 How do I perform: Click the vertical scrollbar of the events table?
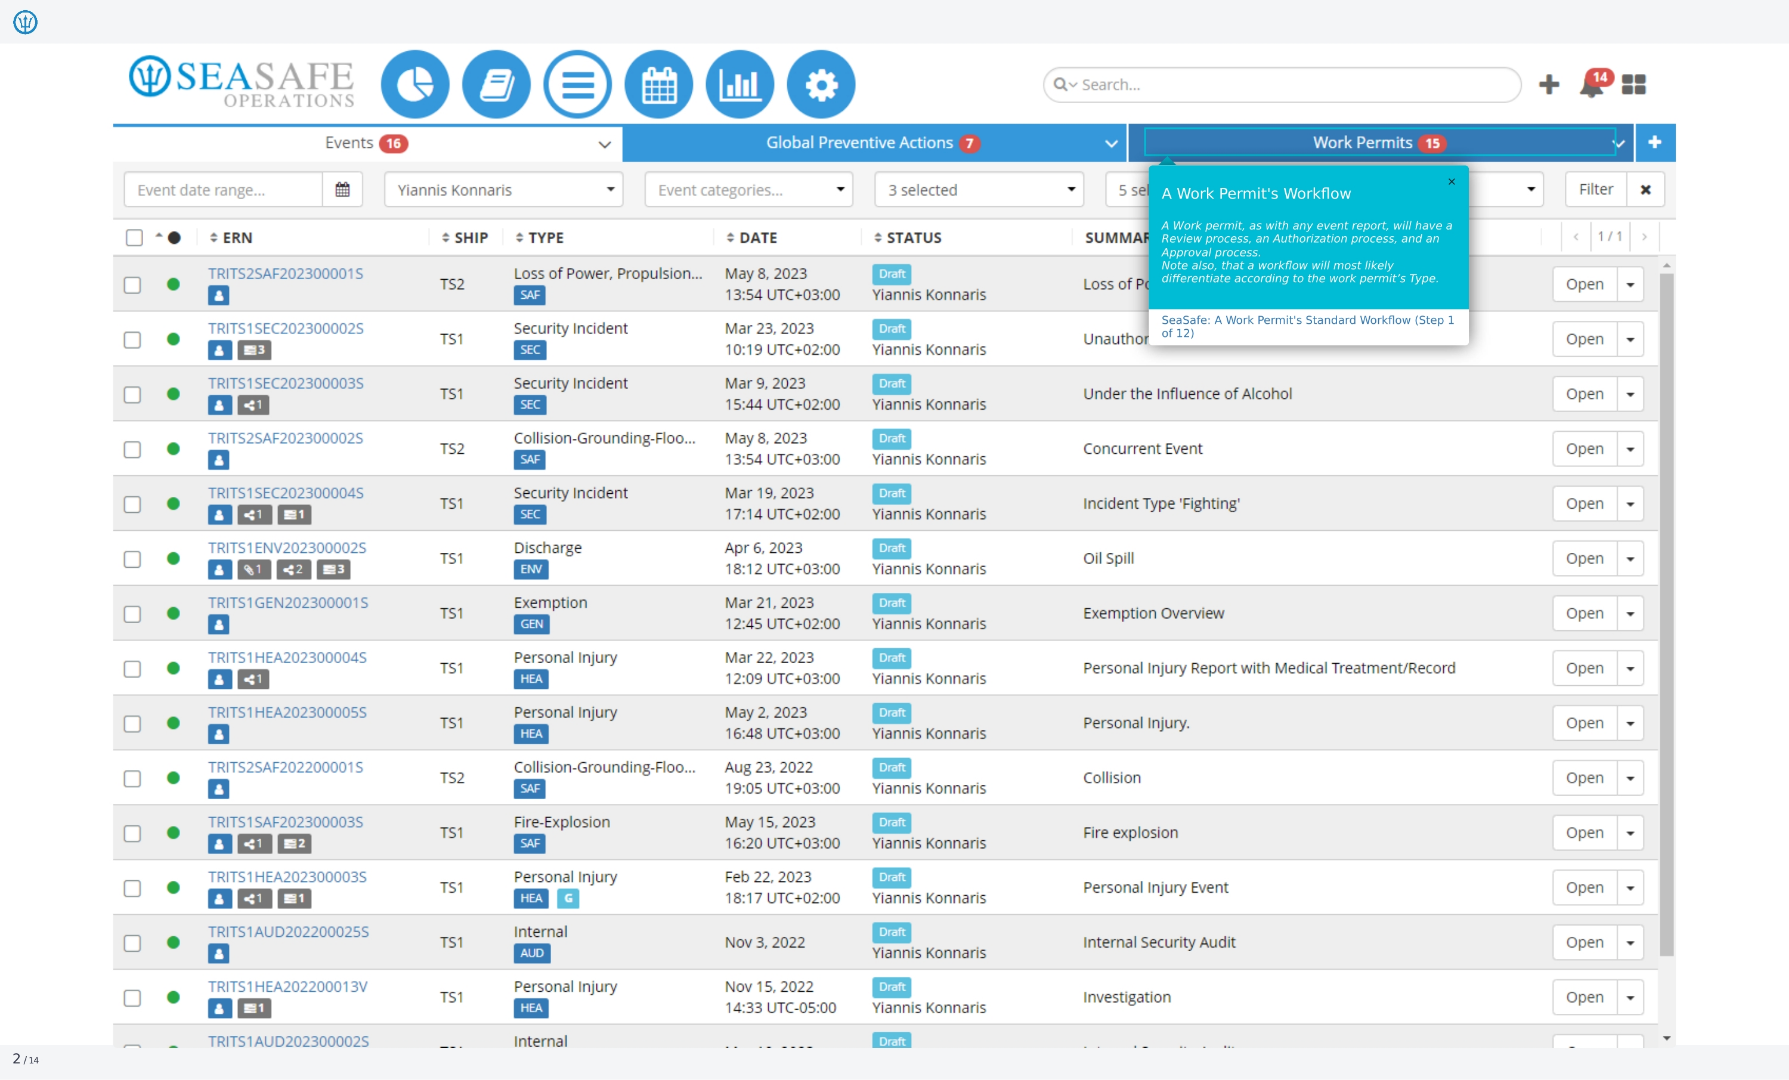1666,614
